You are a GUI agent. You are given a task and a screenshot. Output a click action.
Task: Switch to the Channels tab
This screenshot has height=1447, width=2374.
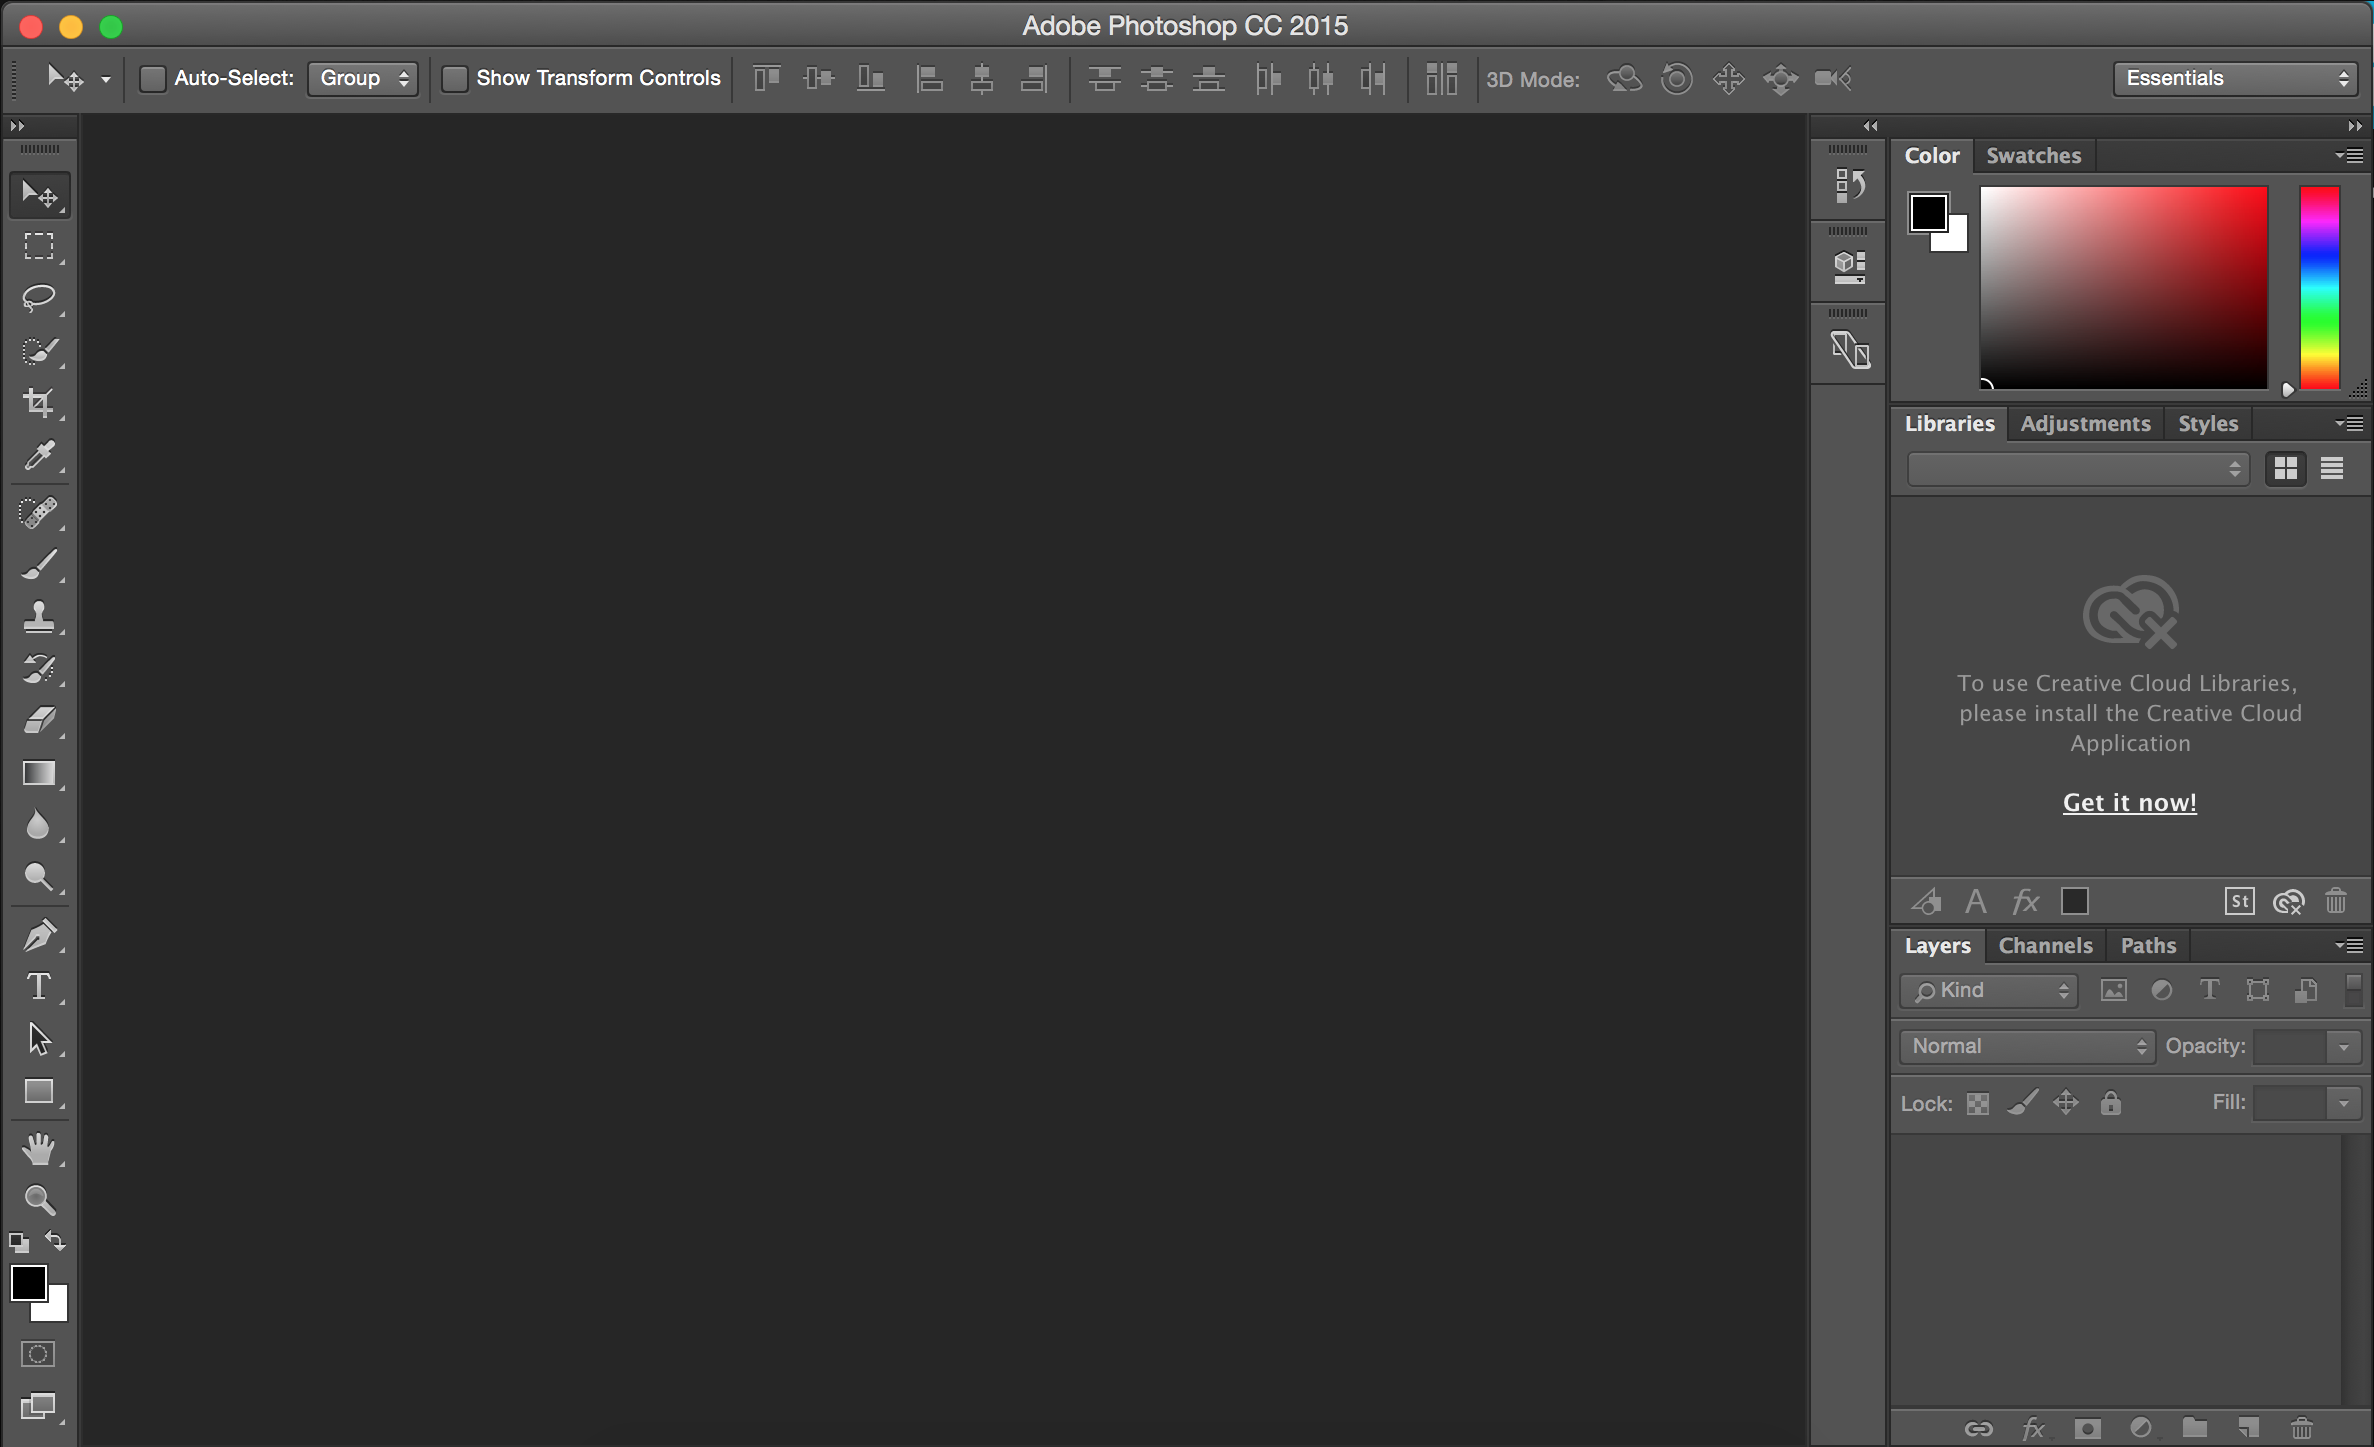[x=2043, y=945]
